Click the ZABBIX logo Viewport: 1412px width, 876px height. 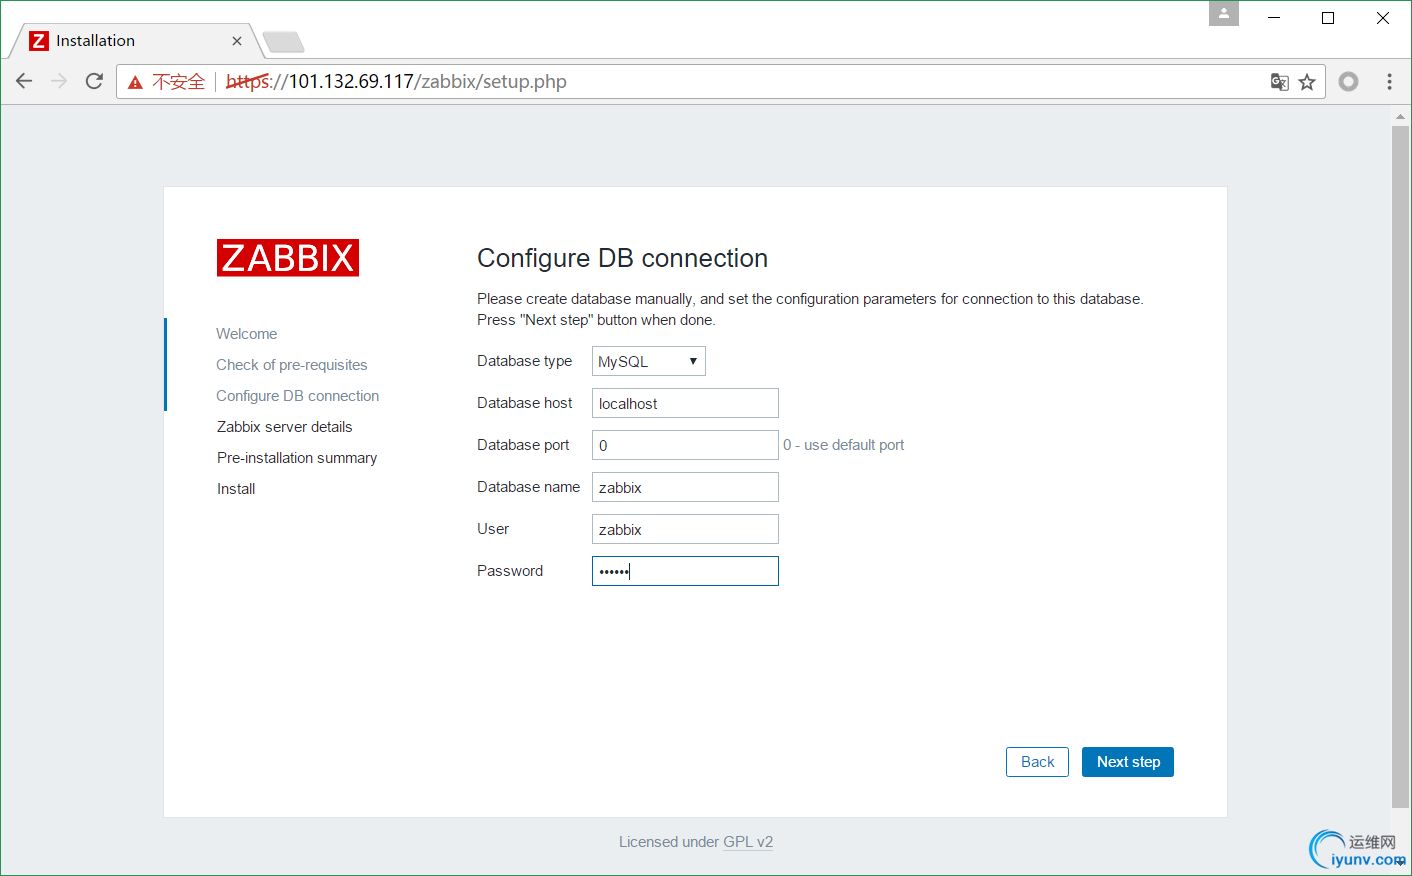[x=288, y=258]
